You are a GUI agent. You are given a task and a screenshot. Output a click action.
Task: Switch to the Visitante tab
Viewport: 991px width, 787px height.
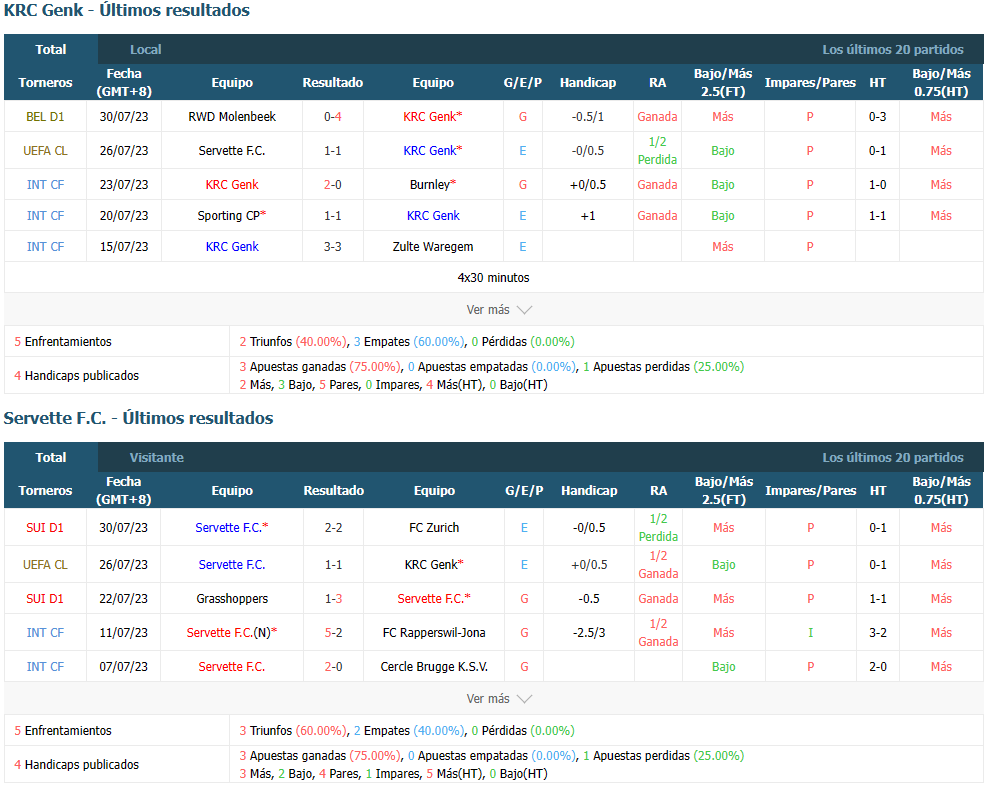(x=157, y=457)
